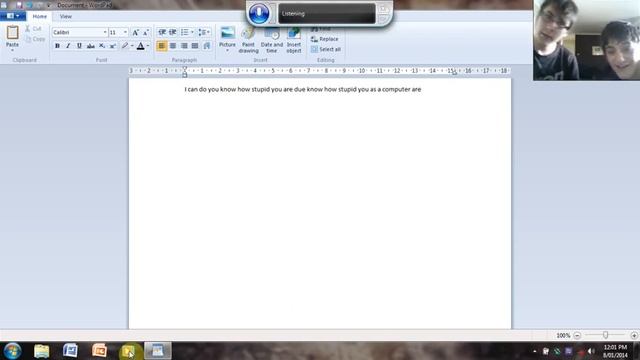Click the Shrink font icon
The image size is (640, 360).
(146, 32)
